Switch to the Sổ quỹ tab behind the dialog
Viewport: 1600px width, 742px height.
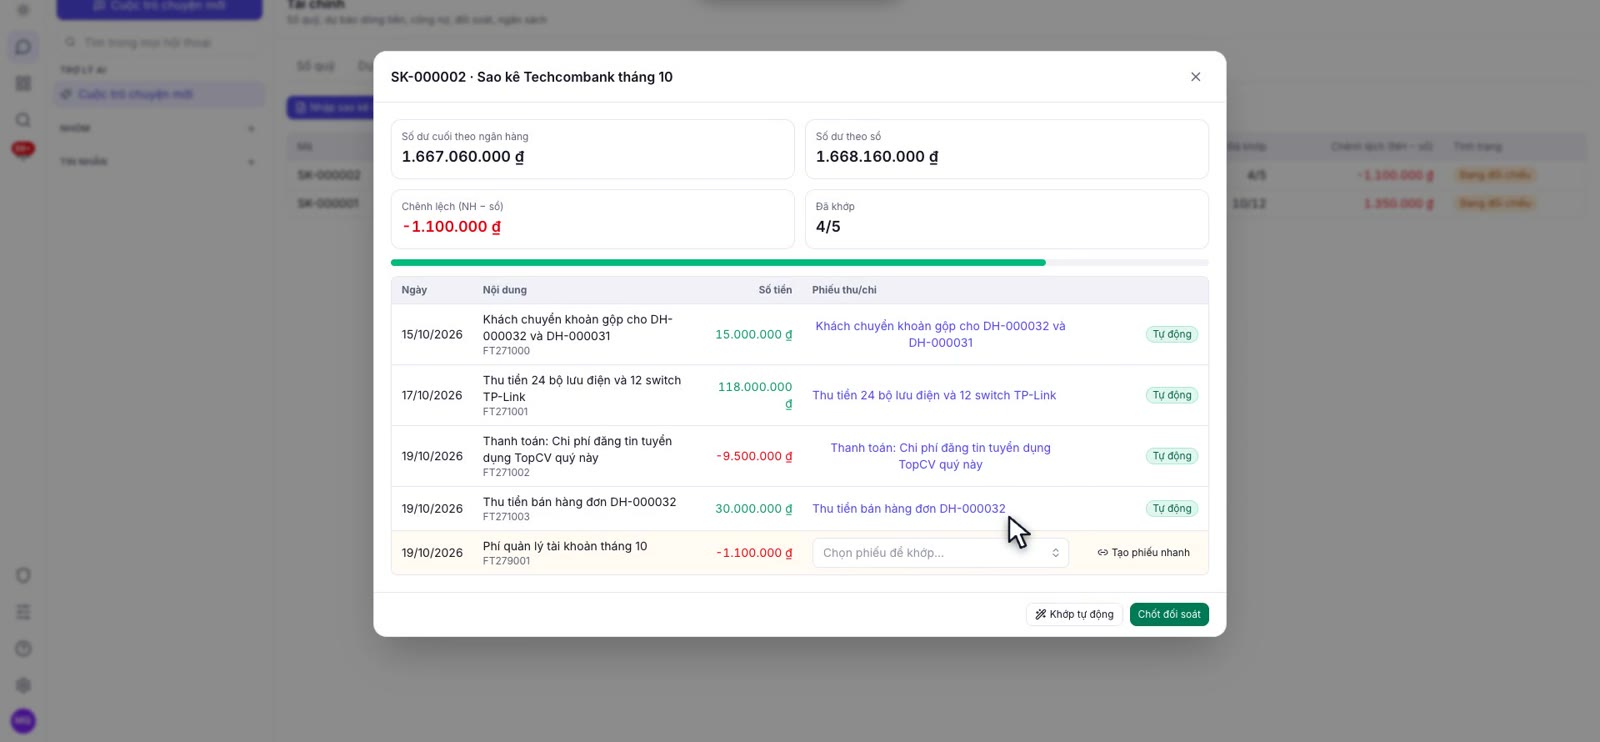point(316,66)
